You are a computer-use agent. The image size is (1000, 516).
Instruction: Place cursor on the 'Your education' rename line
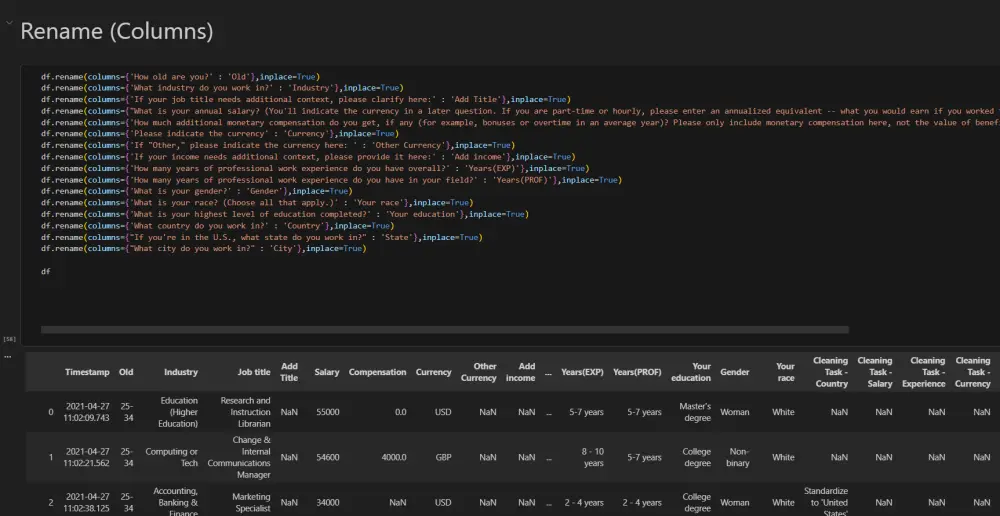(285, 214)
